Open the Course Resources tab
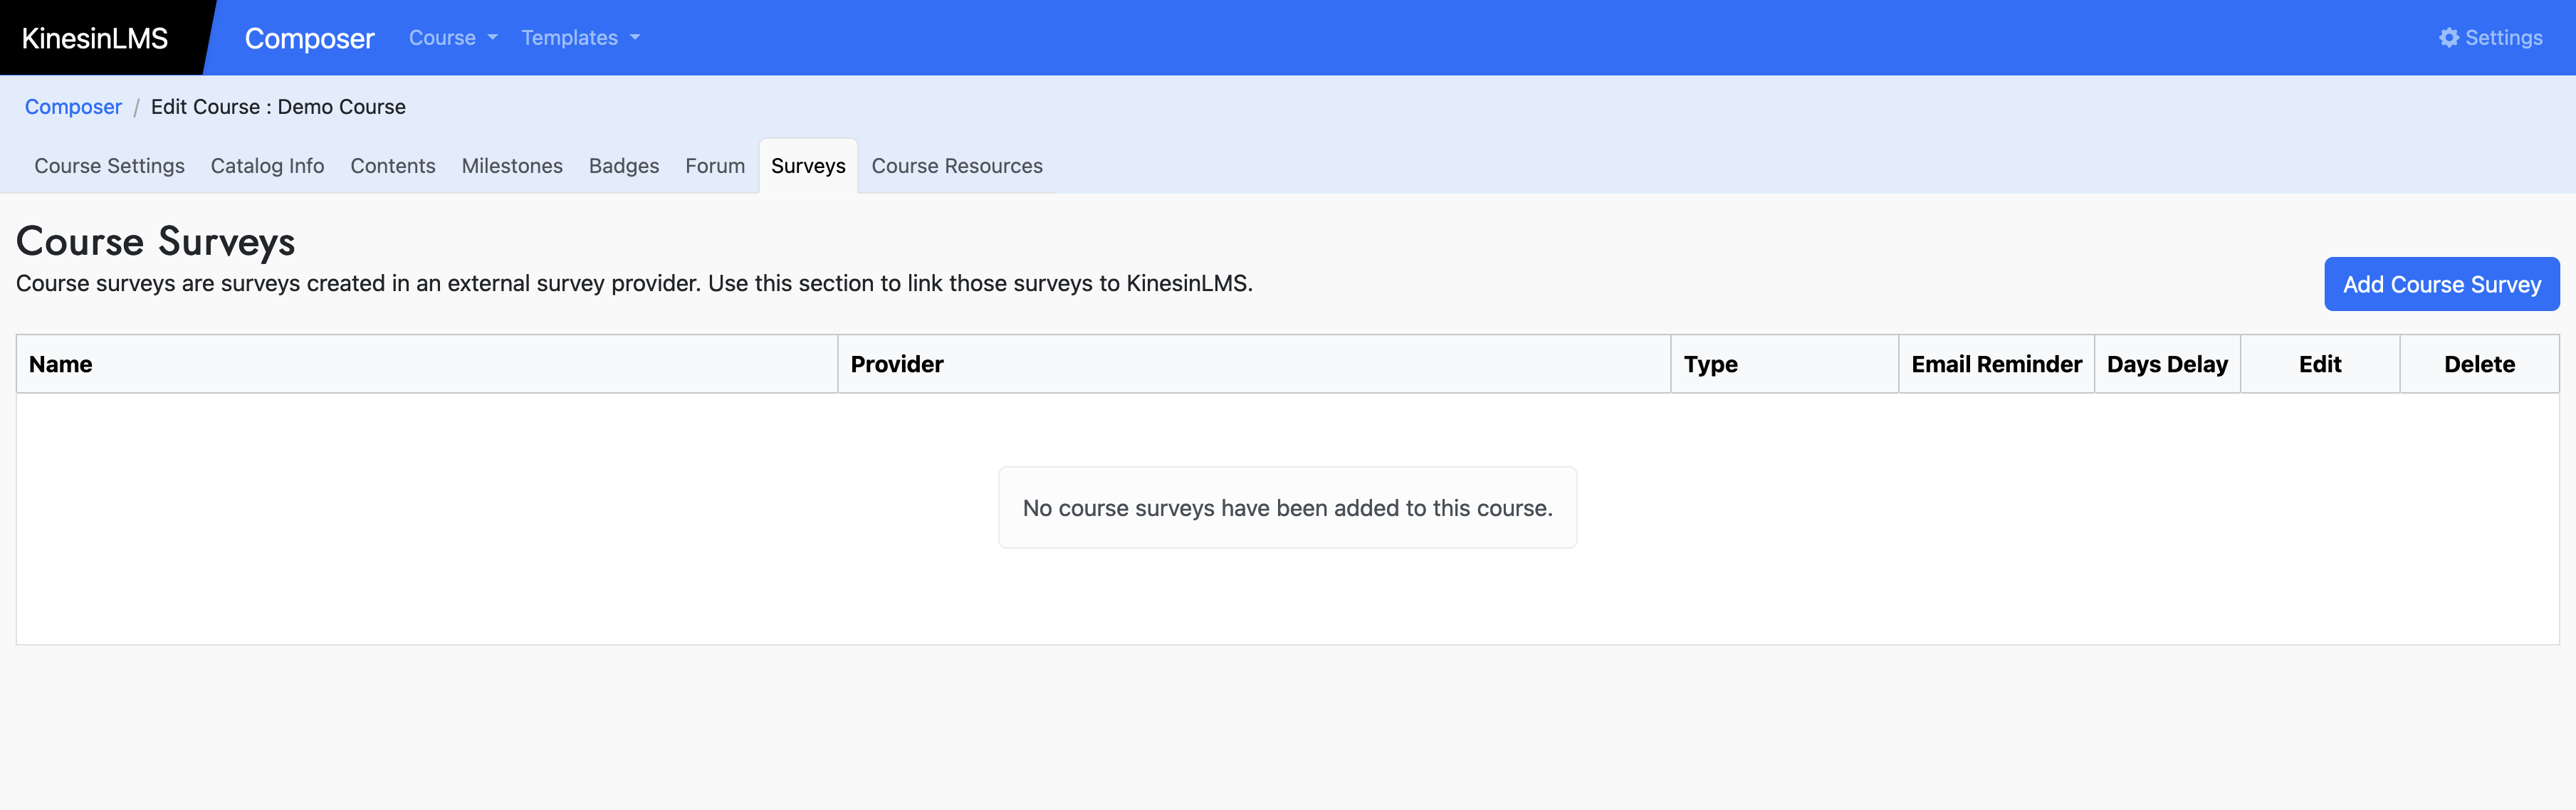2576x810 pixels. tap(956, 166)
